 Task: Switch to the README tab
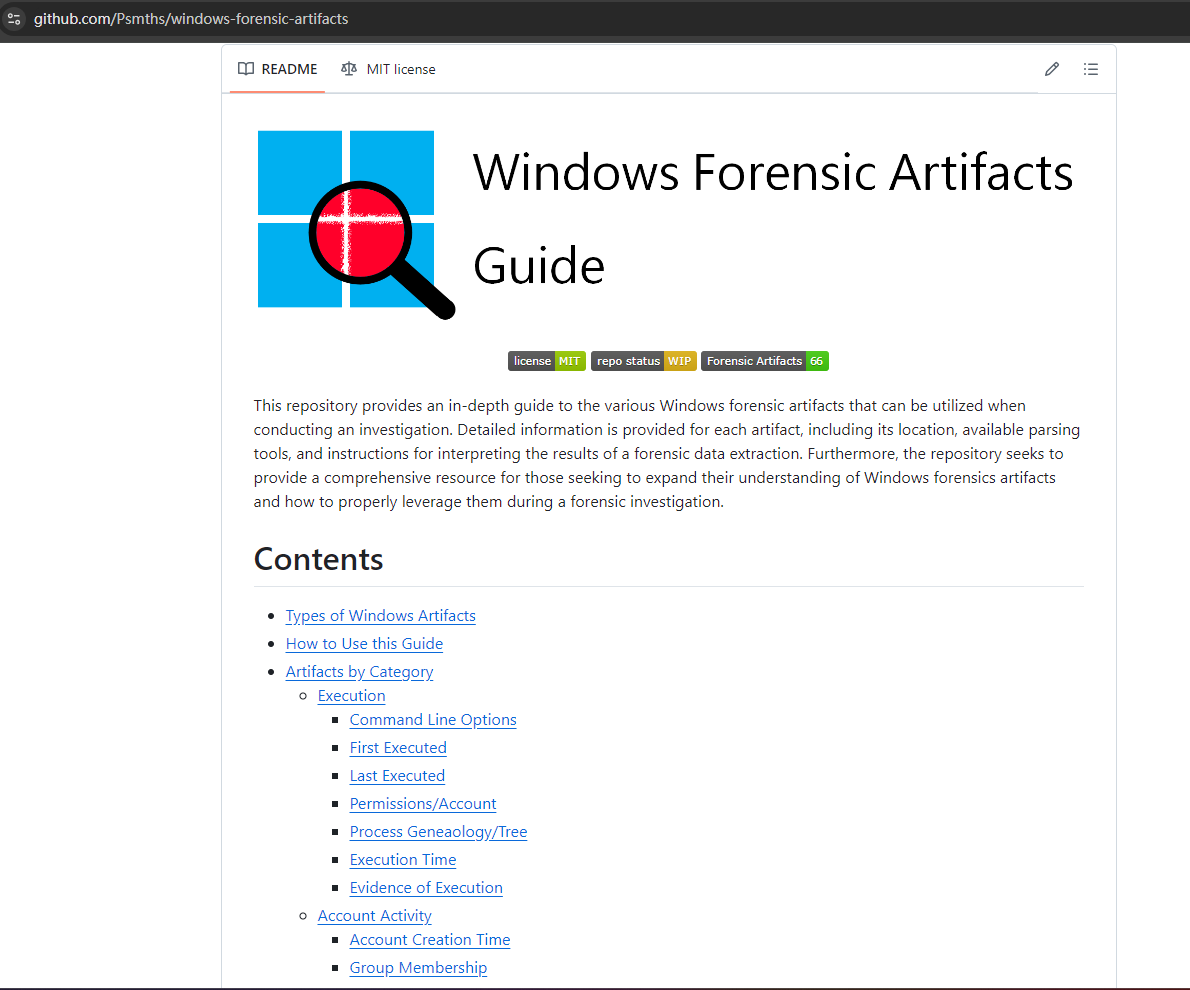point(278,69)
